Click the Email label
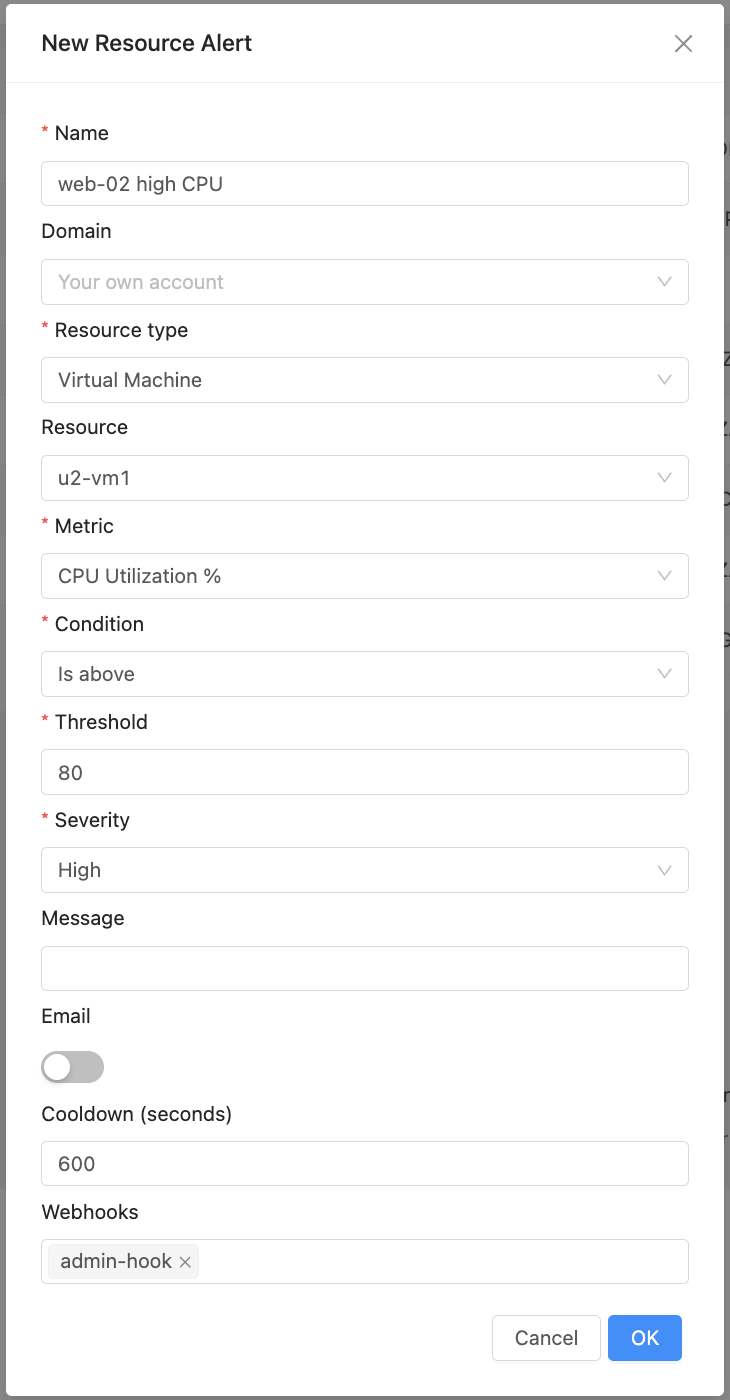 pos(66,1016)
